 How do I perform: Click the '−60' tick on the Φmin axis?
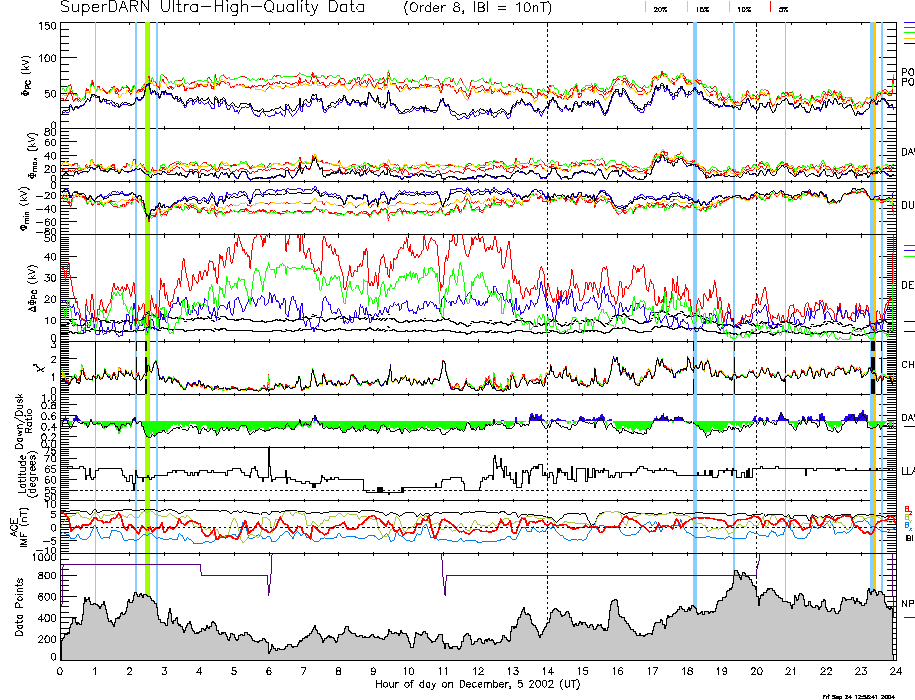(x=46, y=222)
